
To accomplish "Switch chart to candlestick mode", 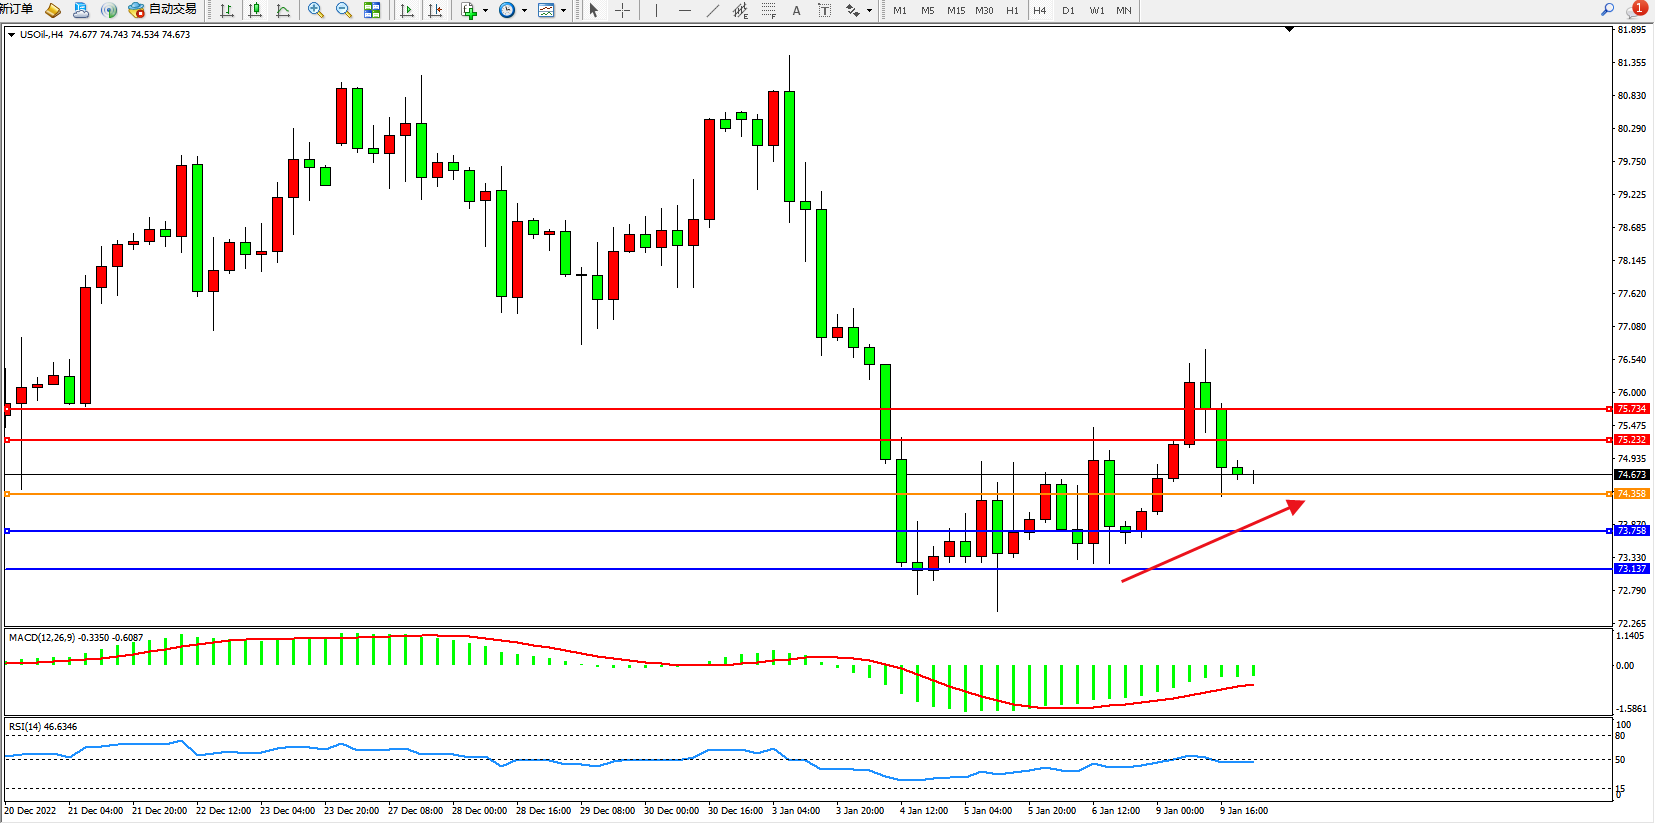I will point(255,10).
